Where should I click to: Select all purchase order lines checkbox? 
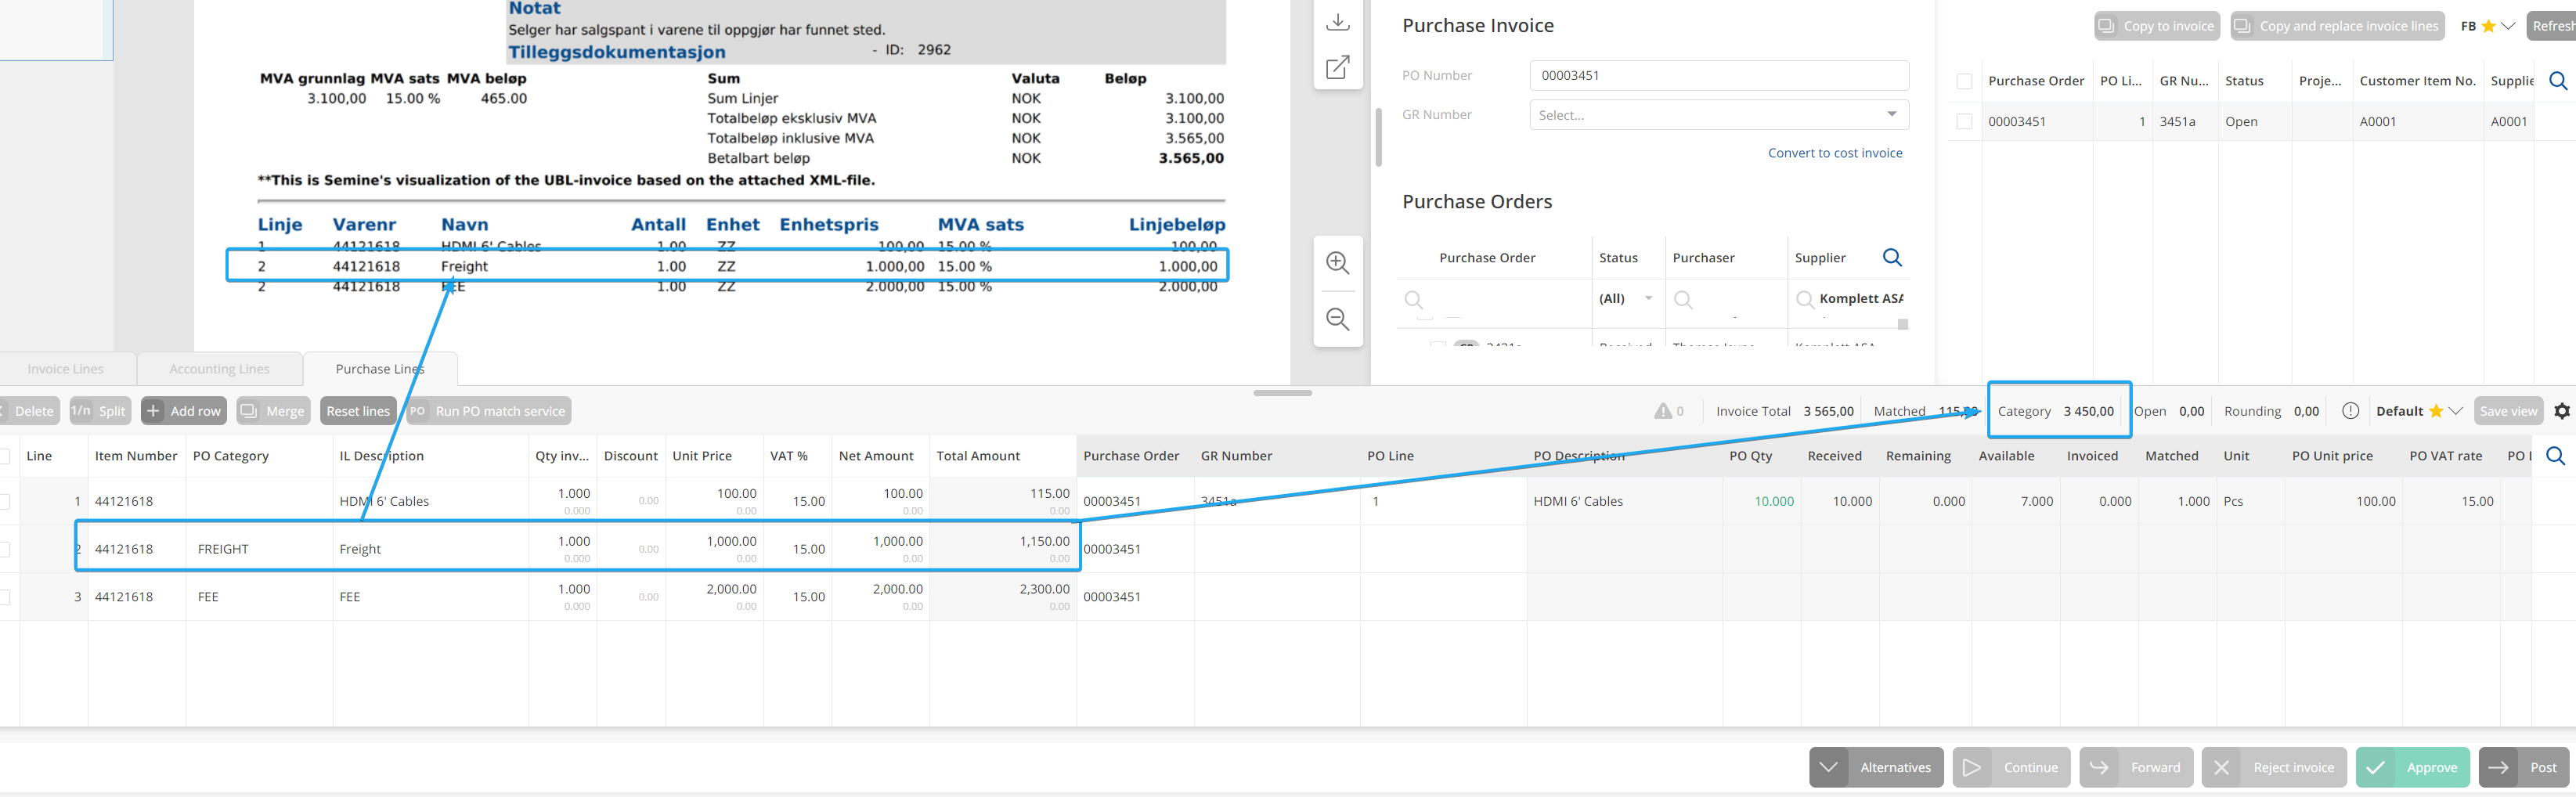[x=1964, y=81]
